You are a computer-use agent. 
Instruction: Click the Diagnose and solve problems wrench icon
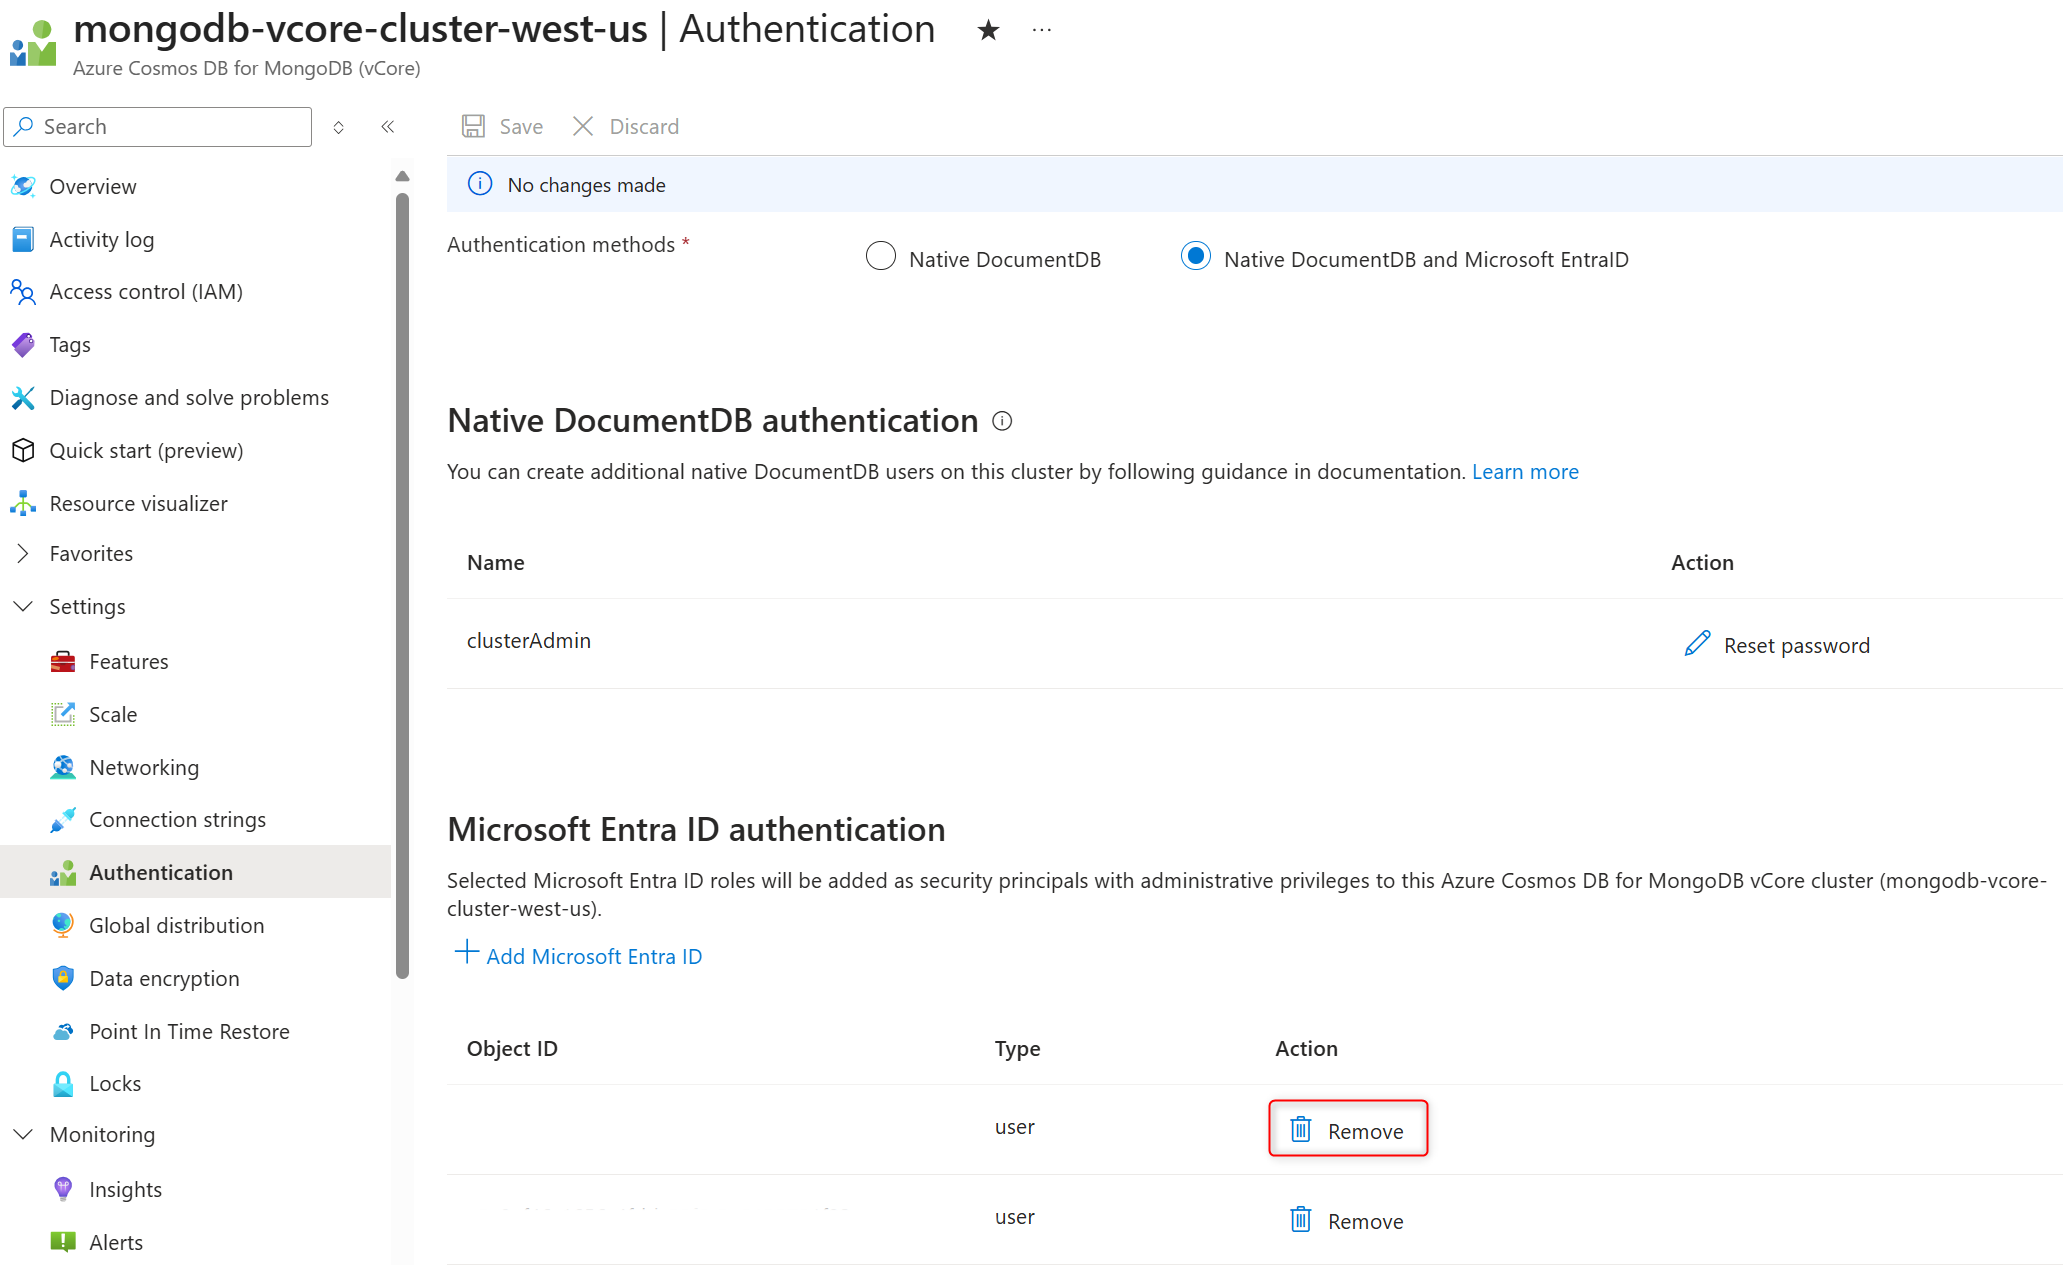[23, 397]
